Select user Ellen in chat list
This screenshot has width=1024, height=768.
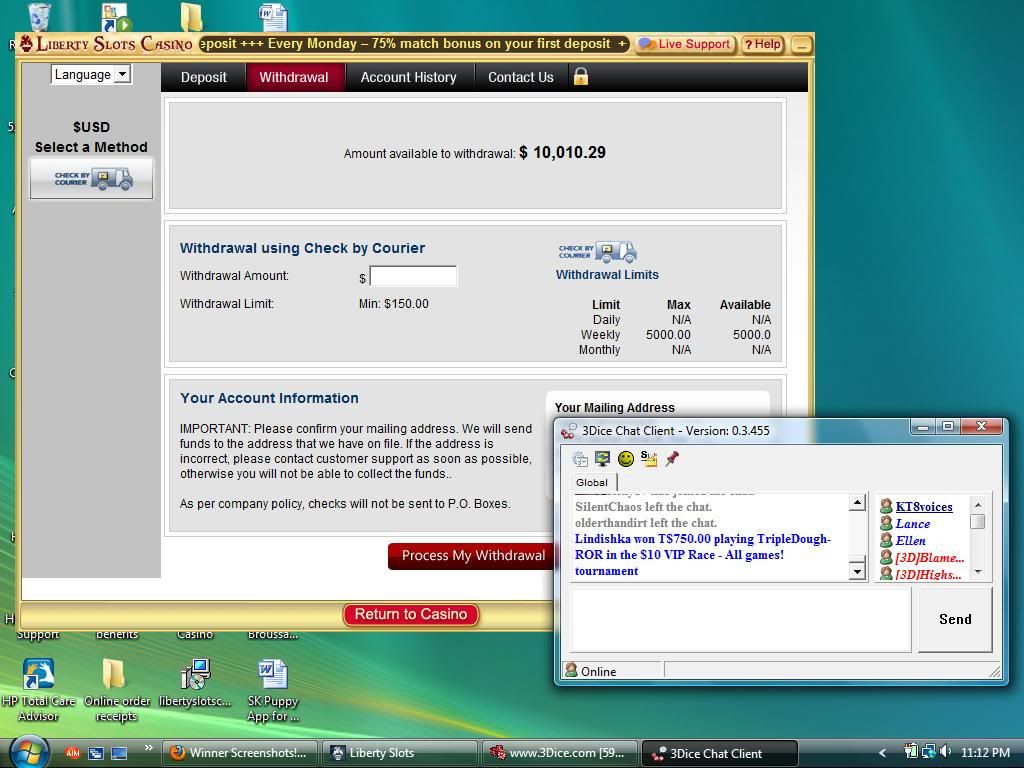[x=910, y=541]
